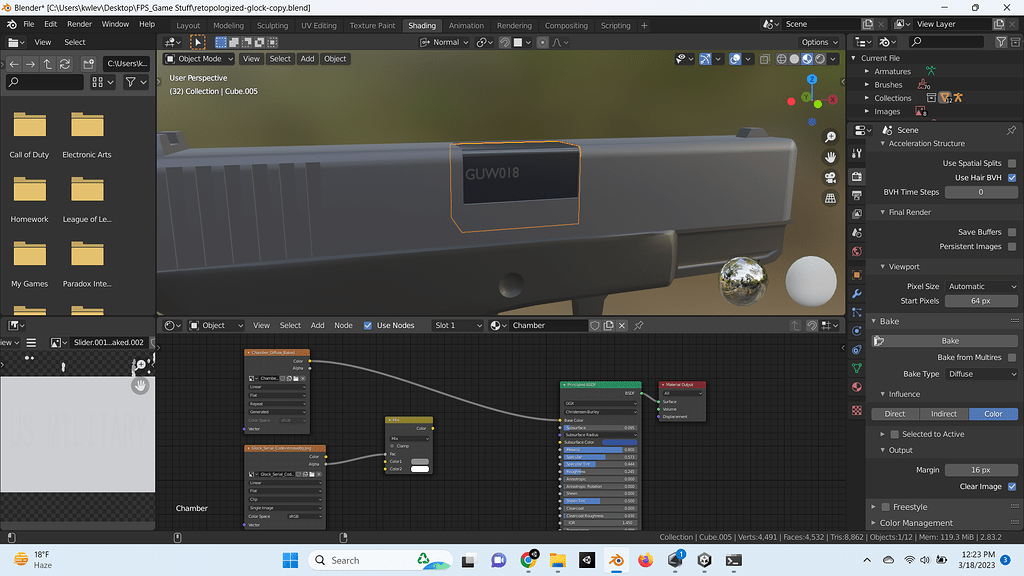Select rendered viewport shading mode
Viewport: 1024px width, 576px height.
(820, 59)
